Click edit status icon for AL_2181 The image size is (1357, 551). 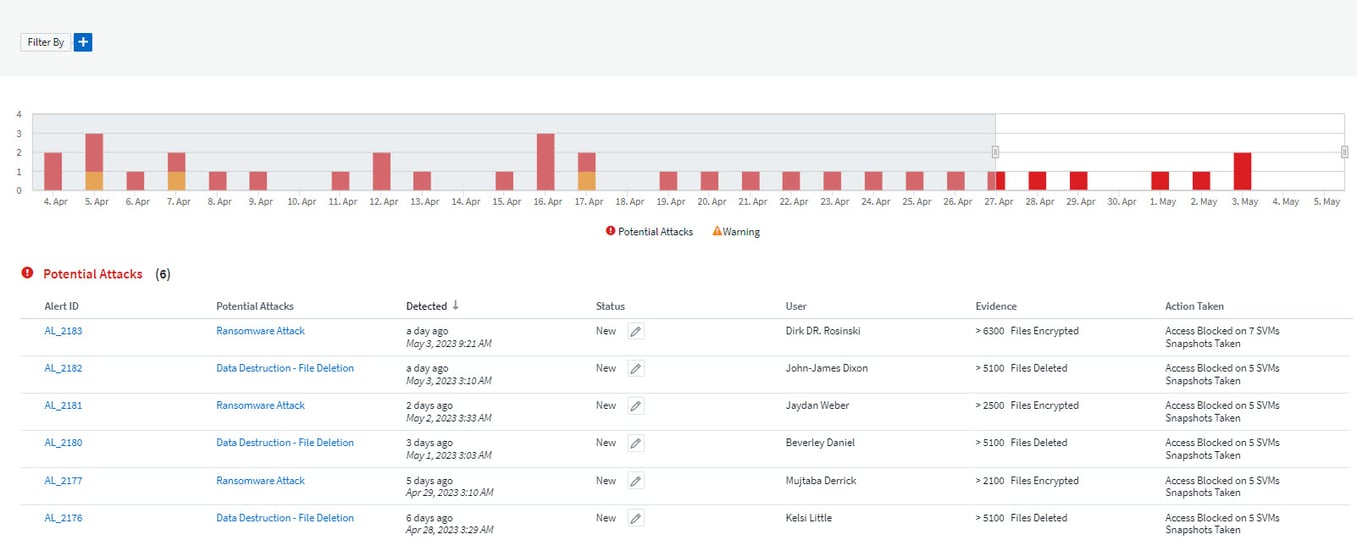pyautogui.click(x=636, y=406)
